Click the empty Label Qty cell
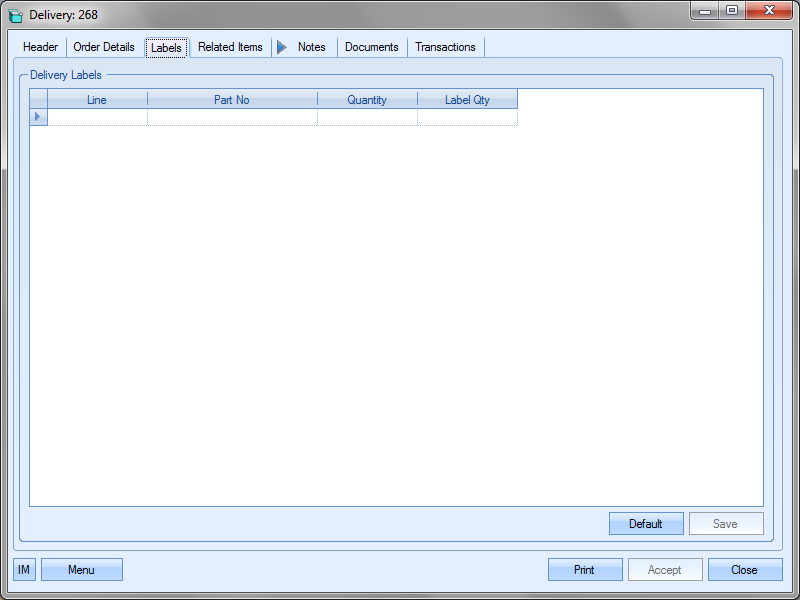The image size is (800, 600). 467,117
